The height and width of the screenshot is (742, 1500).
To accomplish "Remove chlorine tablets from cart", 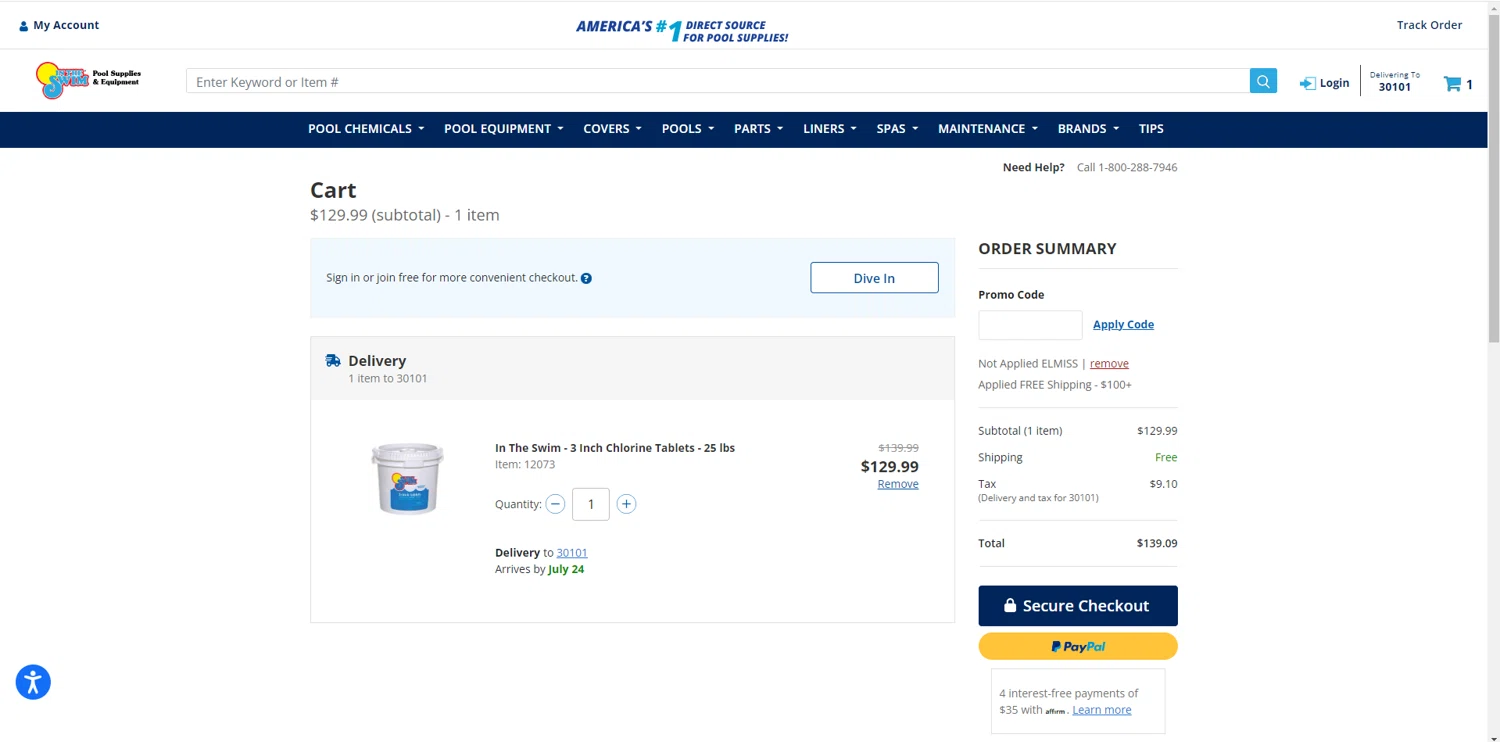I will [898, 484].
